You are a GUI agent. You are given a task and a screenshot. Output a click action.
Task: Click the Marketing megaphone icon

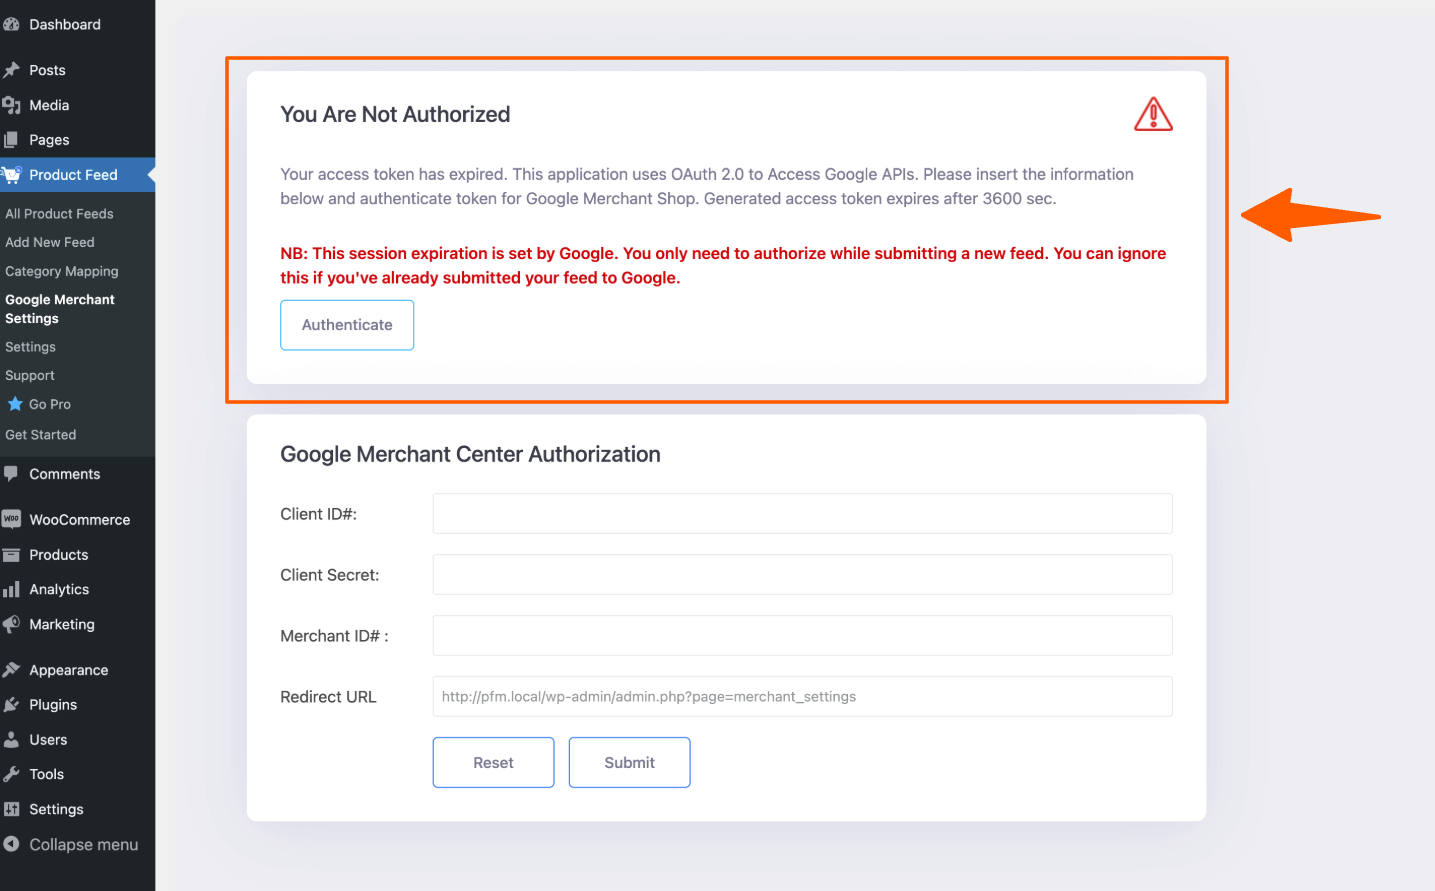(x=11, y=625)
